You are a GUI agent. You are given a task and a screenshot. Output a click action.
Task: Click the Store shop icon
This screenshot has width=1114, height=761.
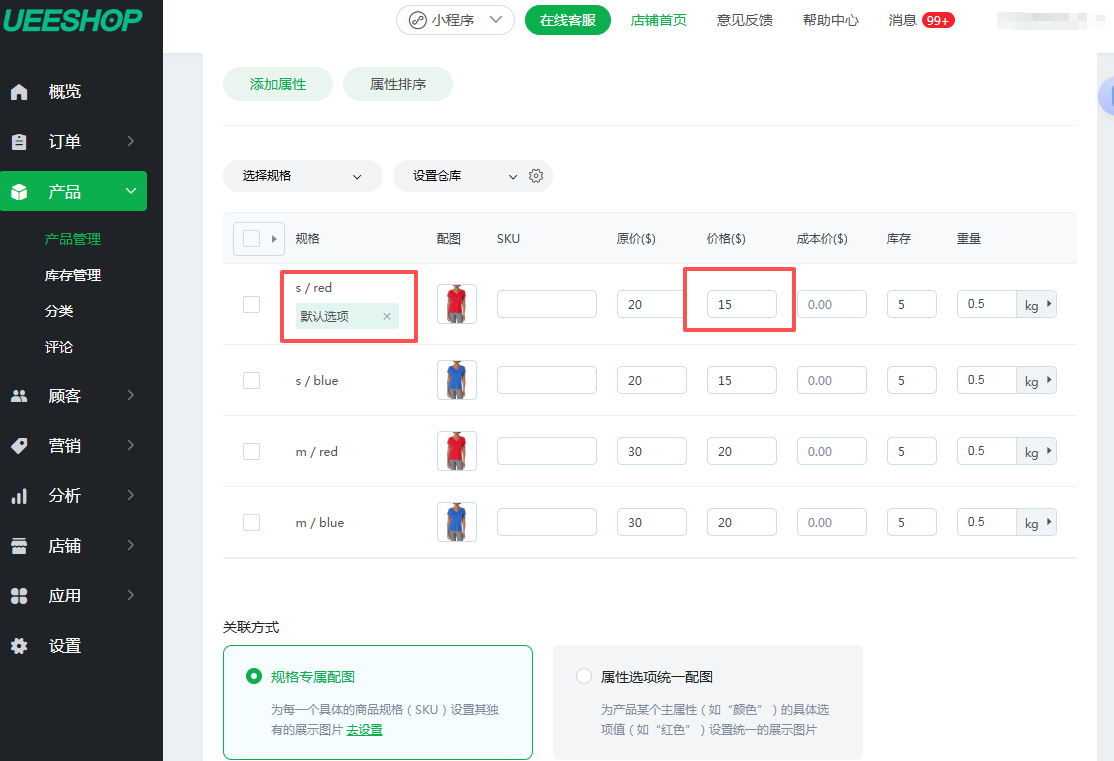point(19,546)
